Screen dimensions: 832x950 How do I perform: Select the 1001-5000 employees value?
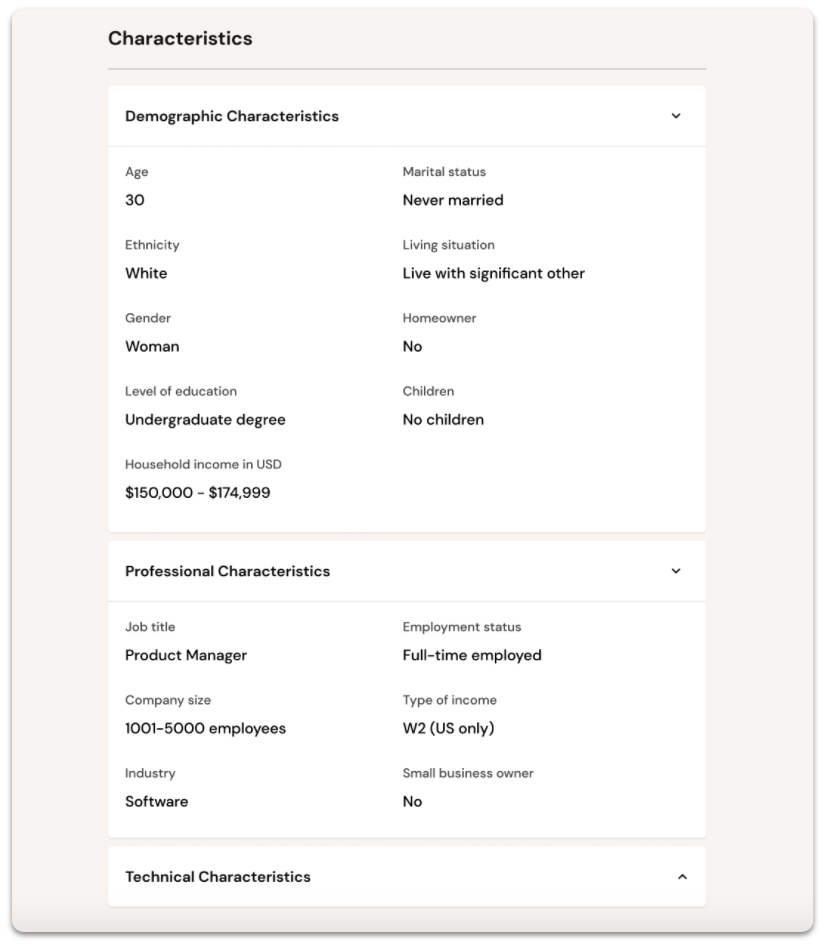(205, 728)
